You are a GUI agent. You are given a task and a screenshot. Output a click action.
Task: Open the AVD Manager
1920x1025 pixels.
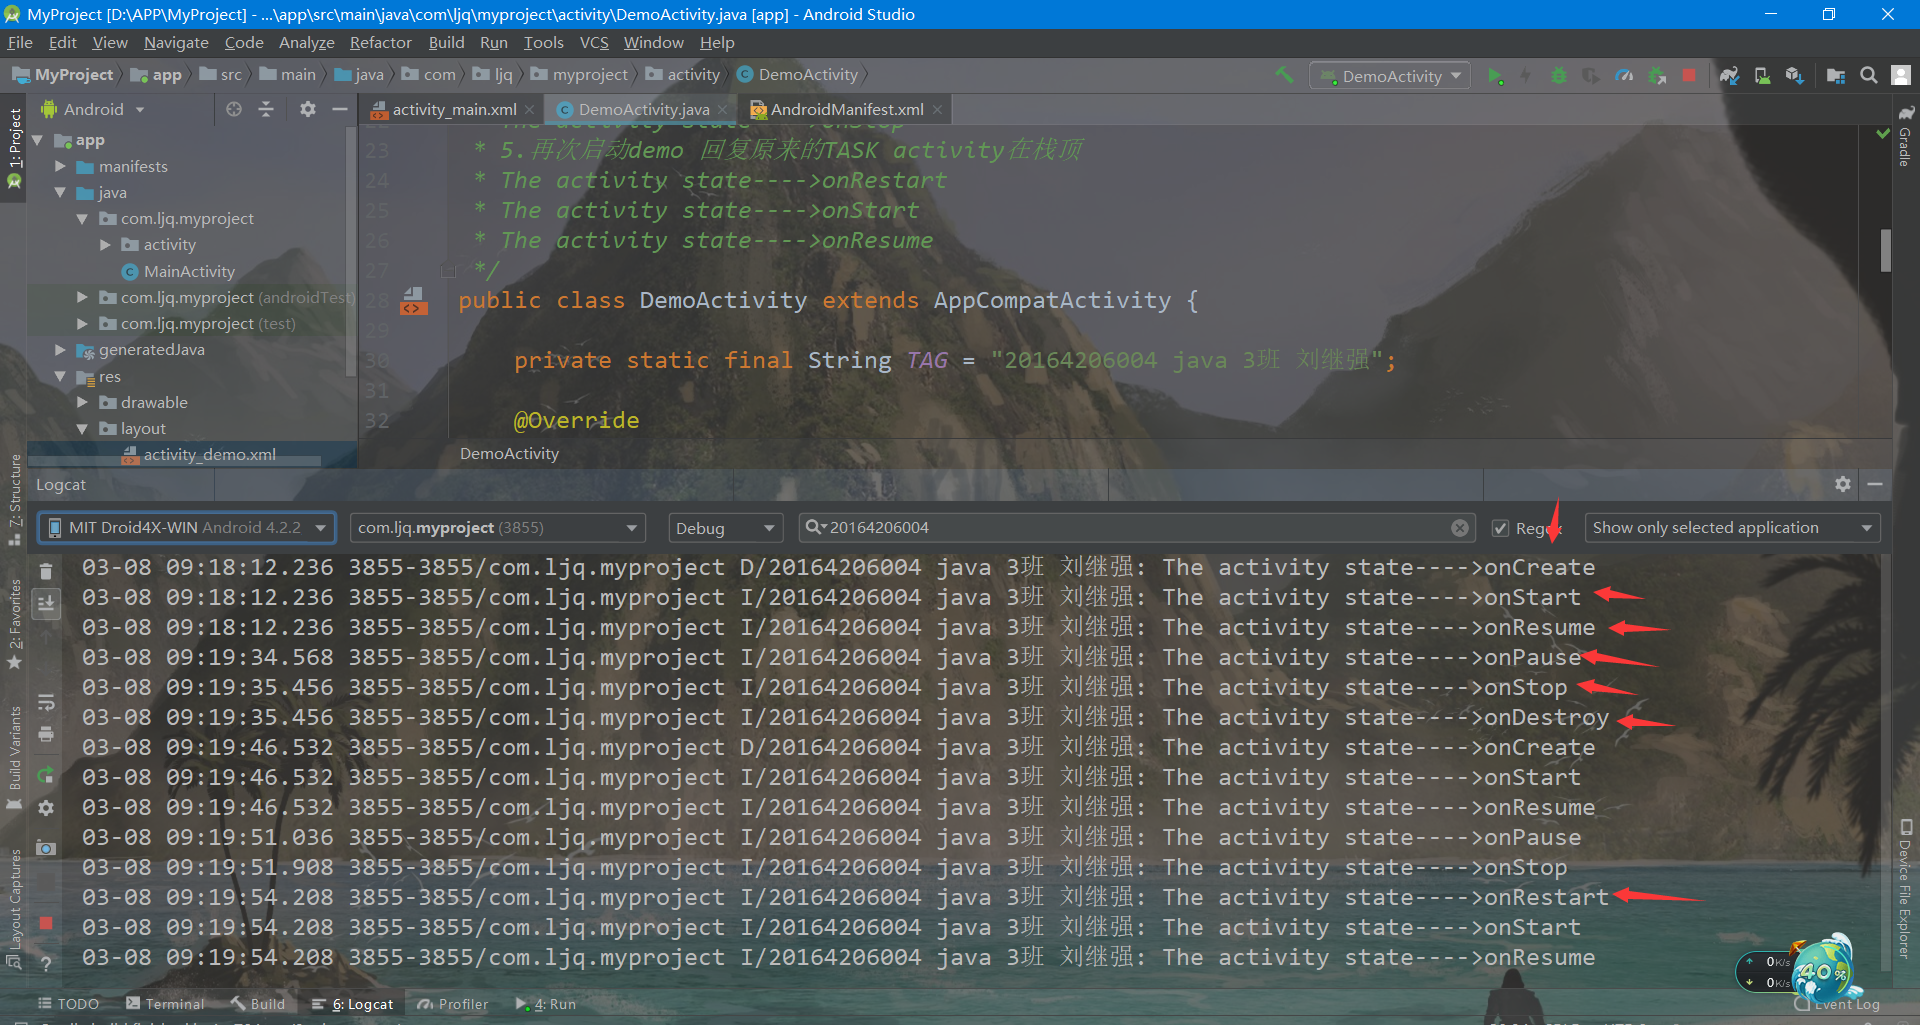(x=1762, y=75)
